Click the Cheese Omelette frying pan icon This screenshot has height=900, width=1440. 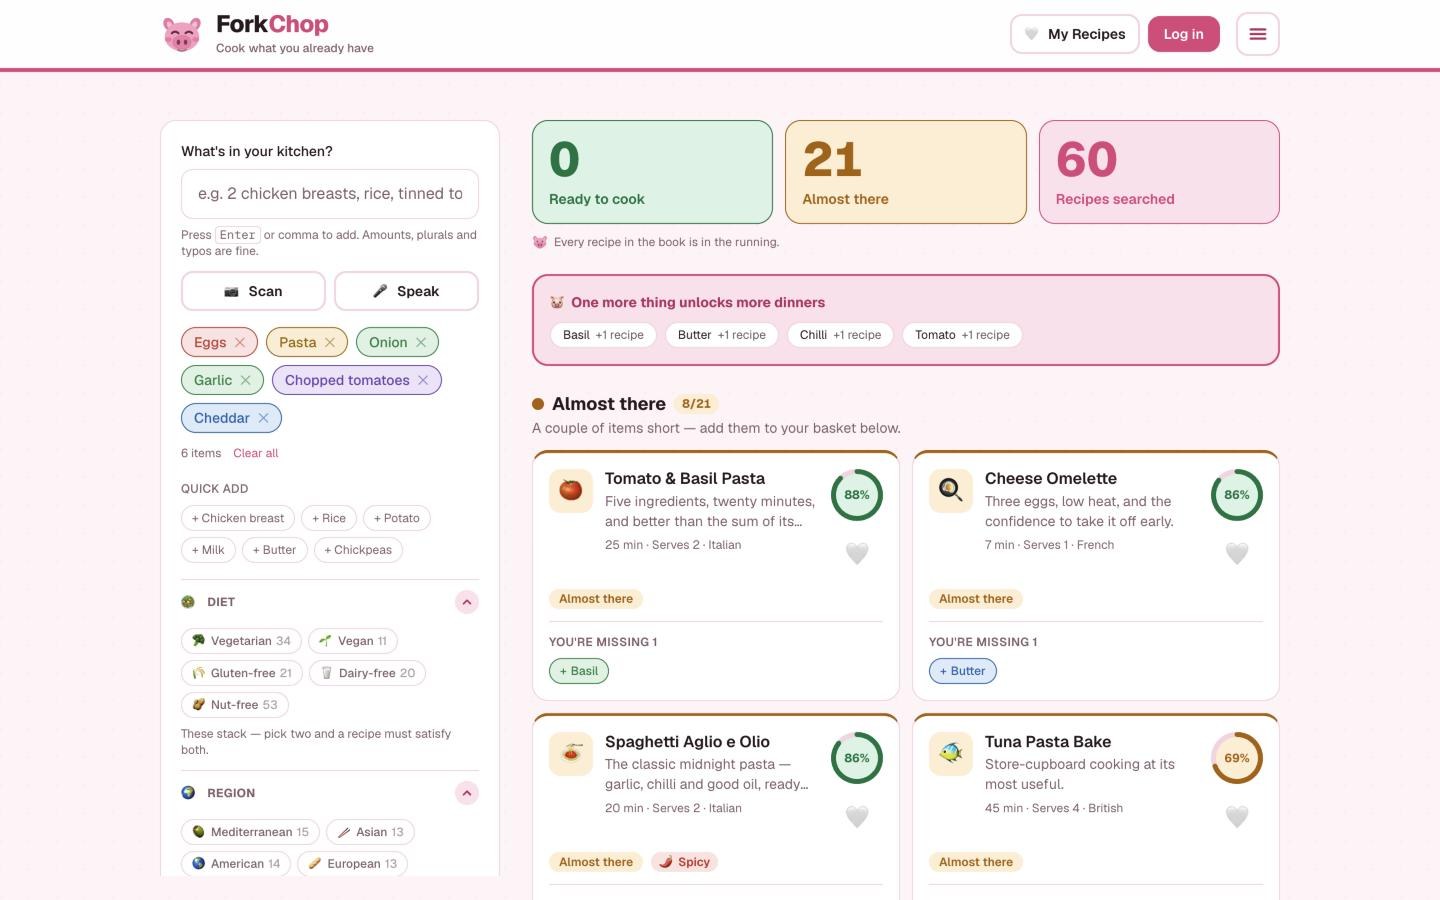click(x=951, y=491)
